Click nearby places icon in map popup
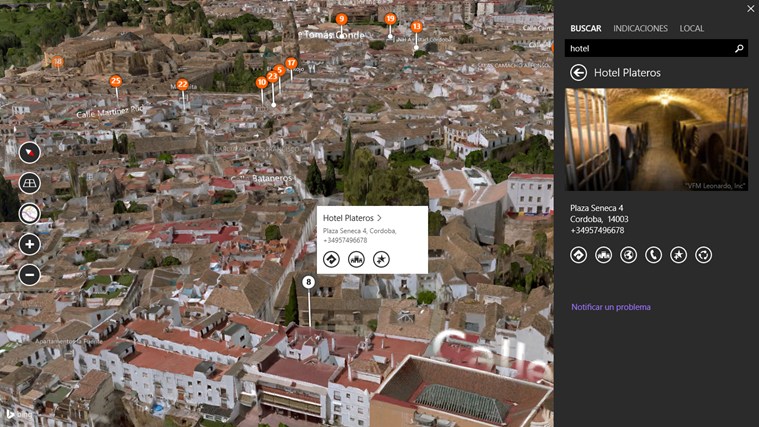This screenshot has width=759, height=427. click(x=356, y=259)
